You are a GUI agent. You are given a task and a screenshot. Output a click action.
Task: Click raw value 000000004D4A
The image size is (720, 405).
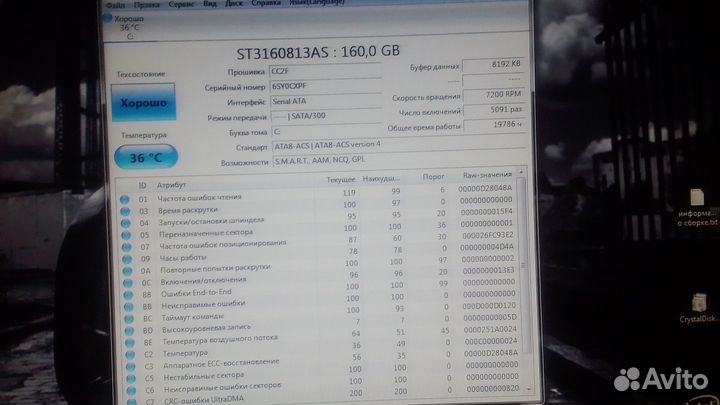click(488, 247)
